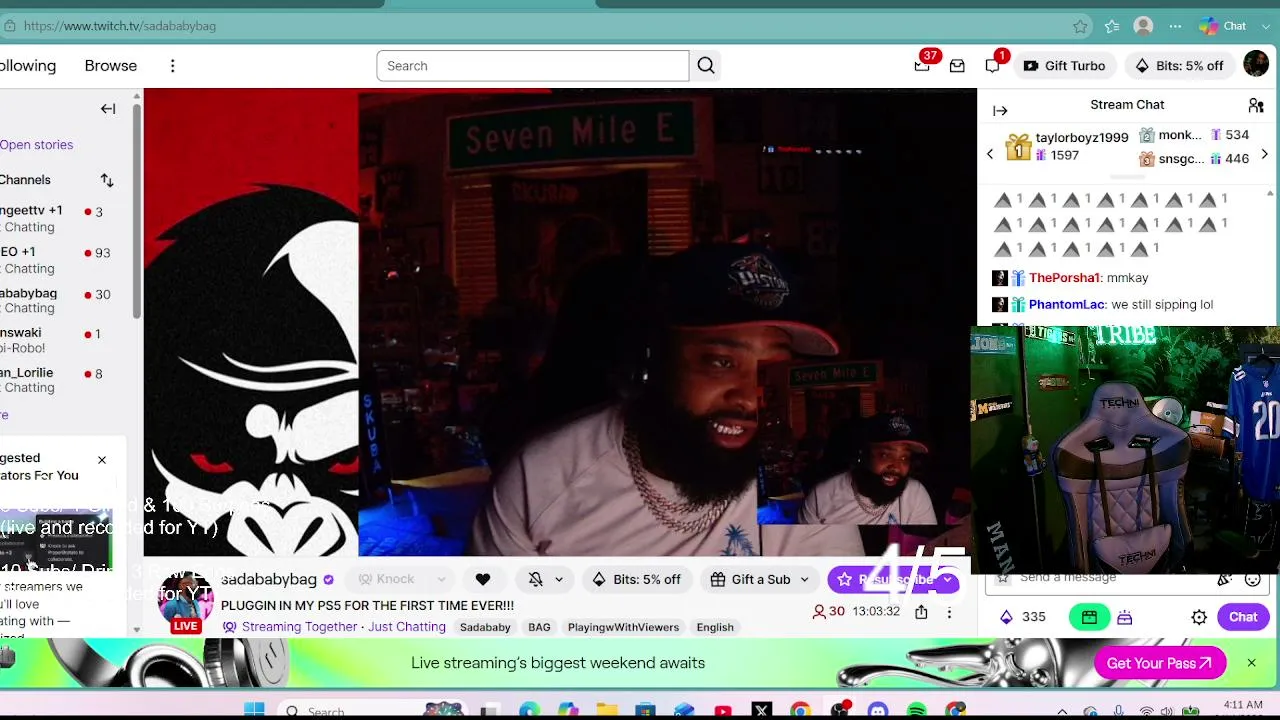The height and width of the screenshot is (720, 1280).
Task: Focus the Twitch search field
Action: coord(532,66)
